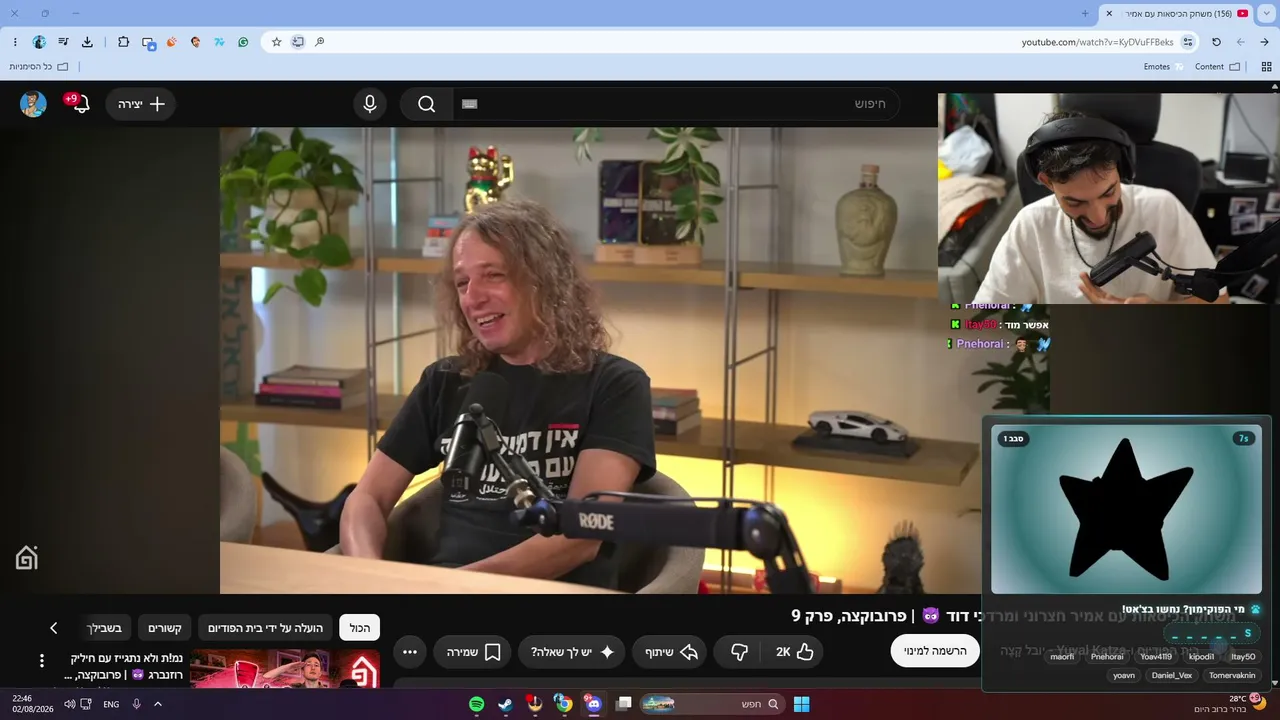The image size is (1280, 720).
Task: Open Chrome from the taskbar
Action: click(x=564, y=704)
